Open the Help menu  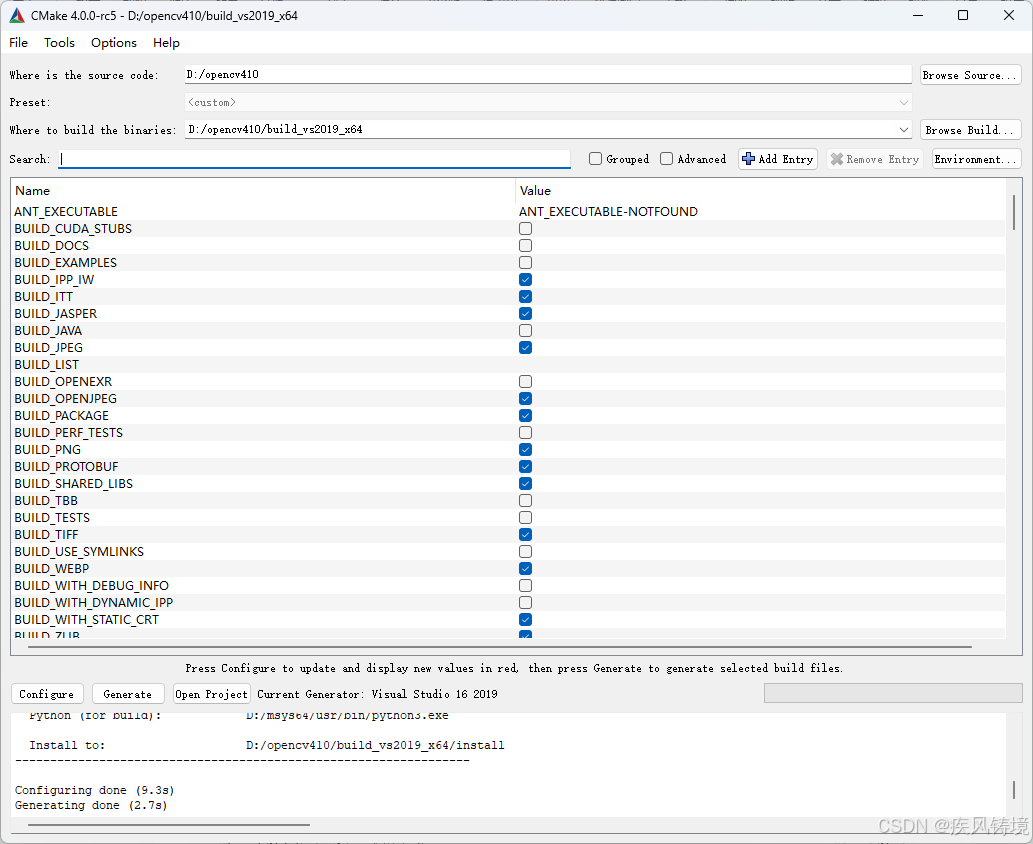tap(166, 43)
